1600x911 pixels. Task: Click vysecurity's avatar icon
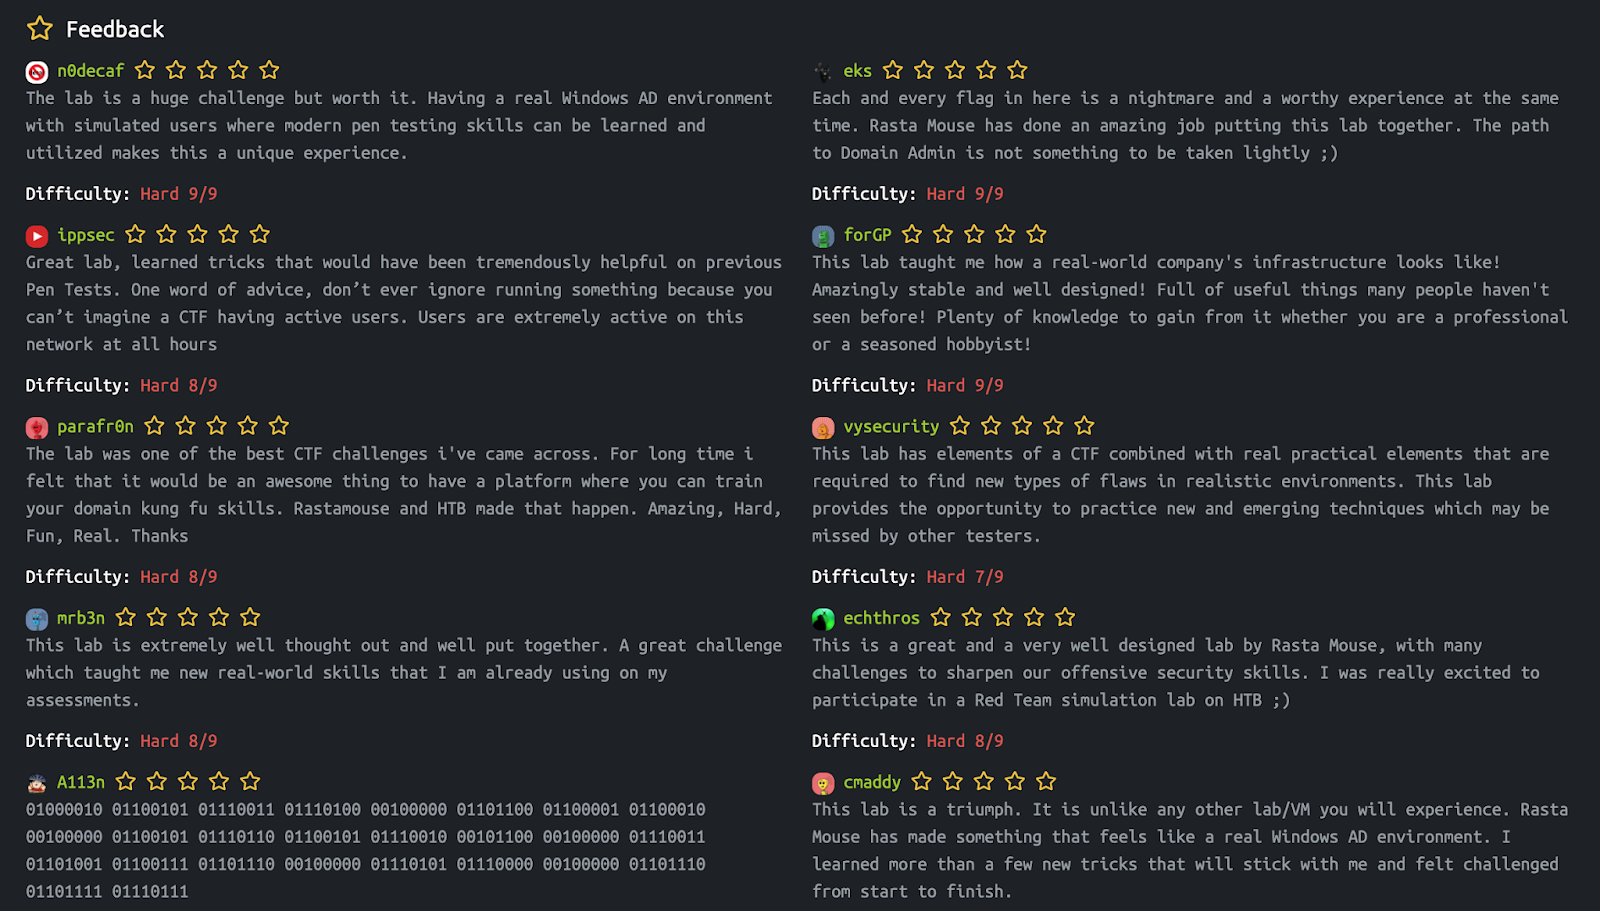click(823, 428)
